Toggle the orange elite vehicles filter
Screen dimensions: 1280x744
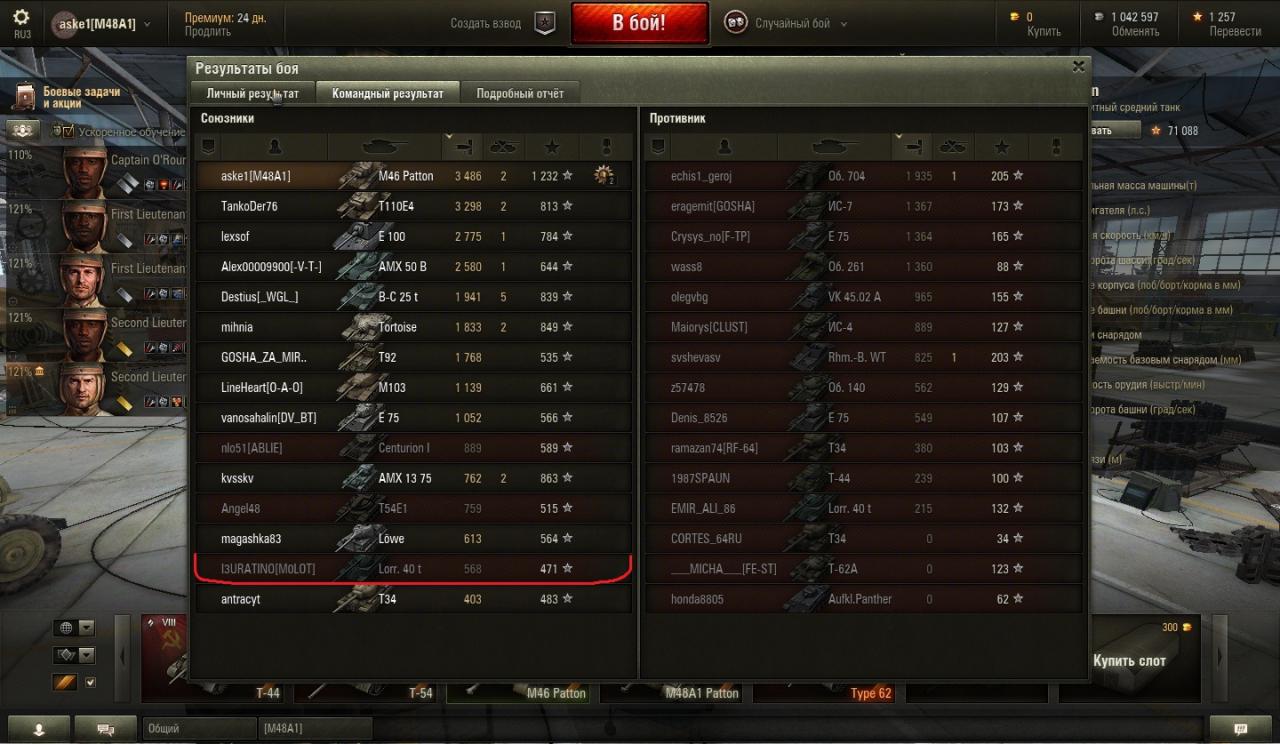click(x=65, y=682)
